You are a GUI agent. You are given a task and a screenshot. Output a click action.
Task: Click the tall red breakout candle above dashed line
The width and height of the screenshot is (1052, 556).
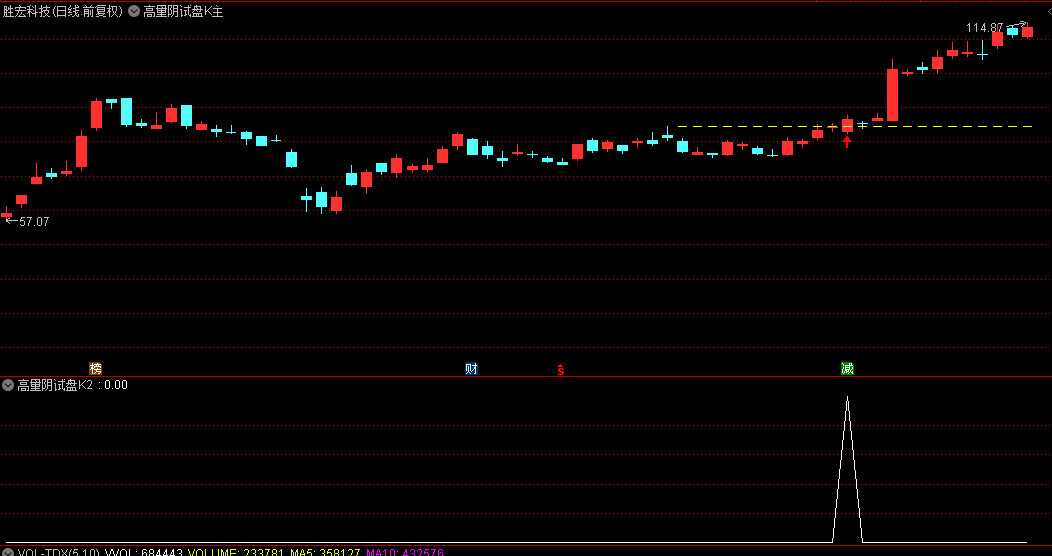(x=892, y=91)
